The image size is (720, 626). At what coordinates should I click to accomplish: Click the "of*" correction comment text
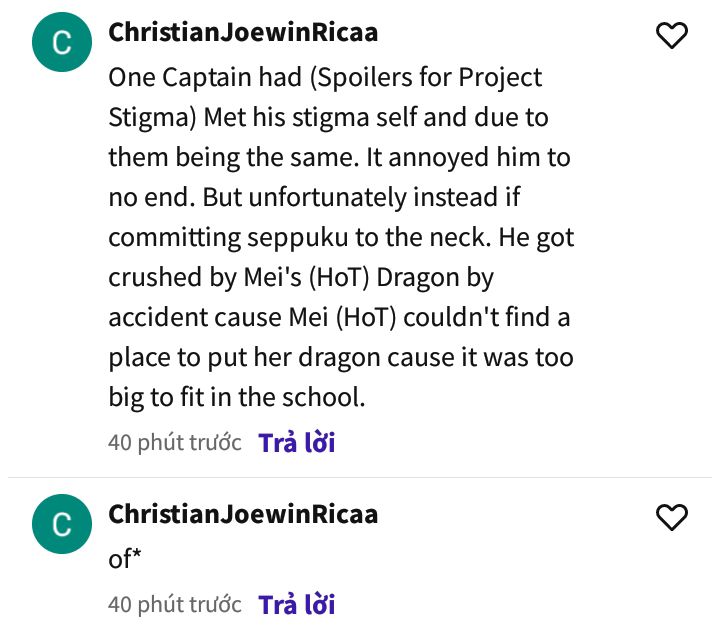(x=124, y=559)
